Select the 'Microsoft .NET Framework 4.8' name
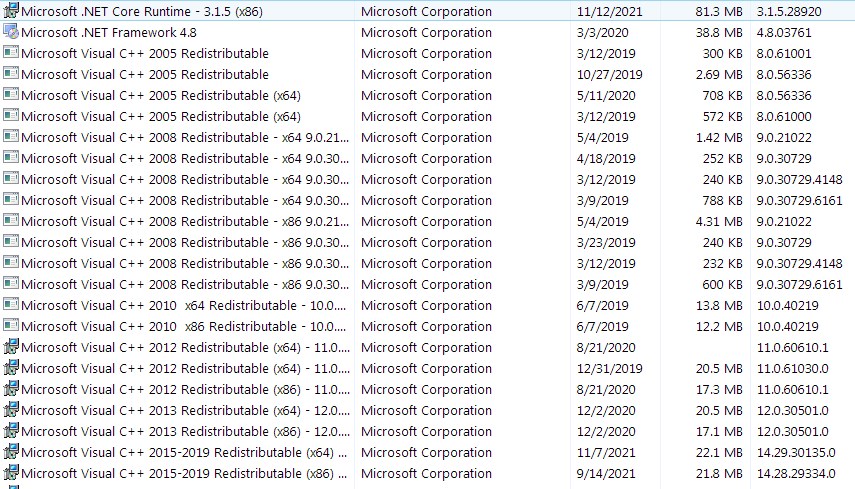 [109, 33]
